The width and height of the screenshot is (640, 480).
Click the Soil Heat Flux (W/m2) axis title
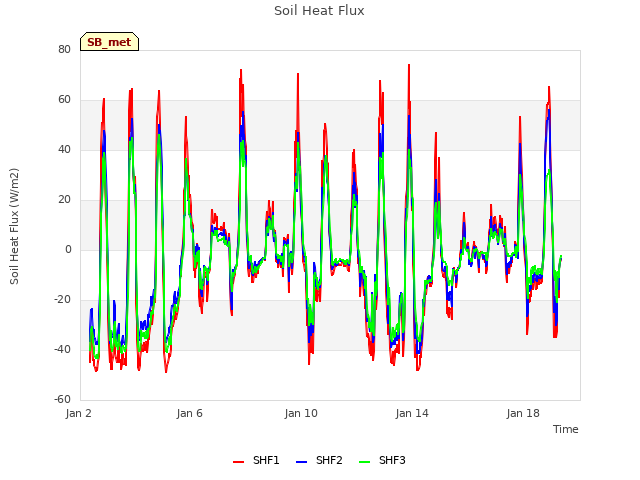coord(14,226)
